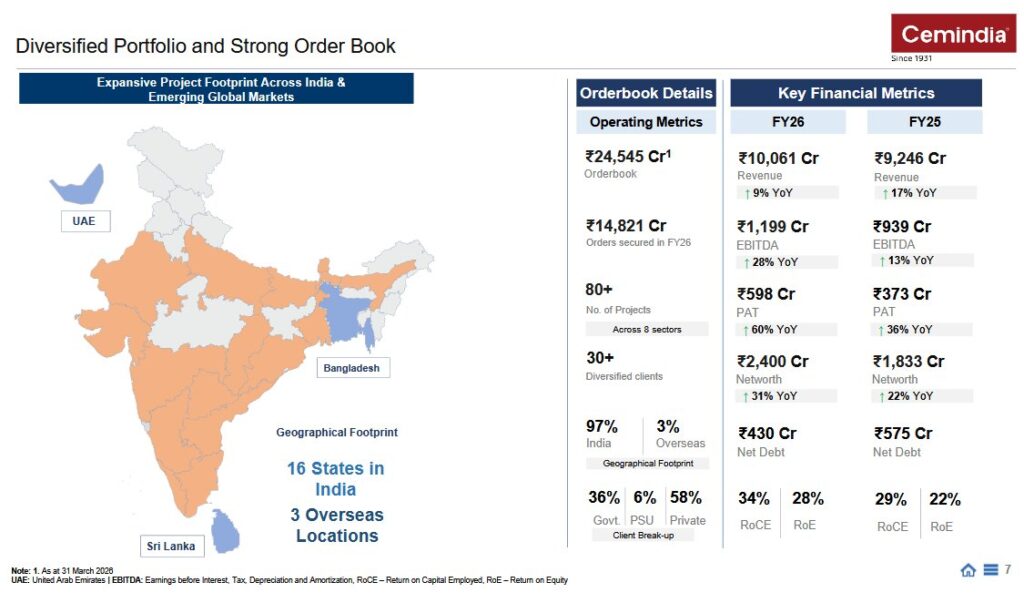Click the Client Break-up label
1024x603 pixels.
[643, 535]
